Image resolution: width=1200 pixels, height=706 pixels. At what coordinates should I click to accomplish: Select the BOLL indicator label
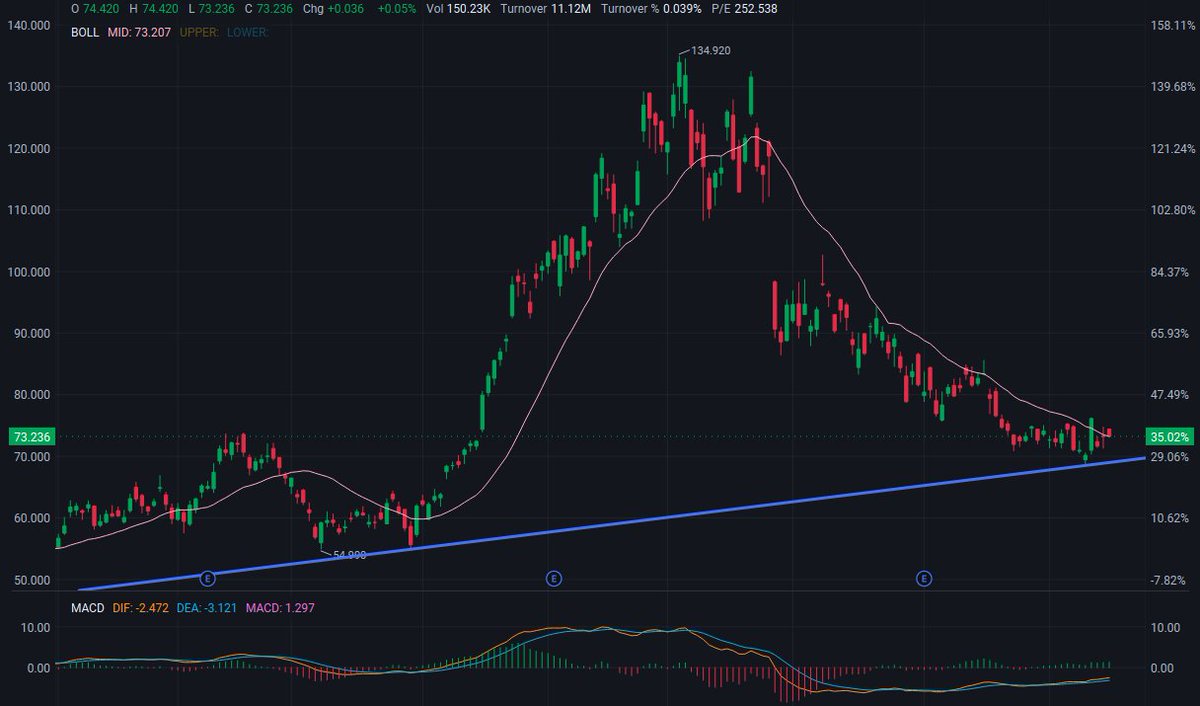click(x=85, y=32)
